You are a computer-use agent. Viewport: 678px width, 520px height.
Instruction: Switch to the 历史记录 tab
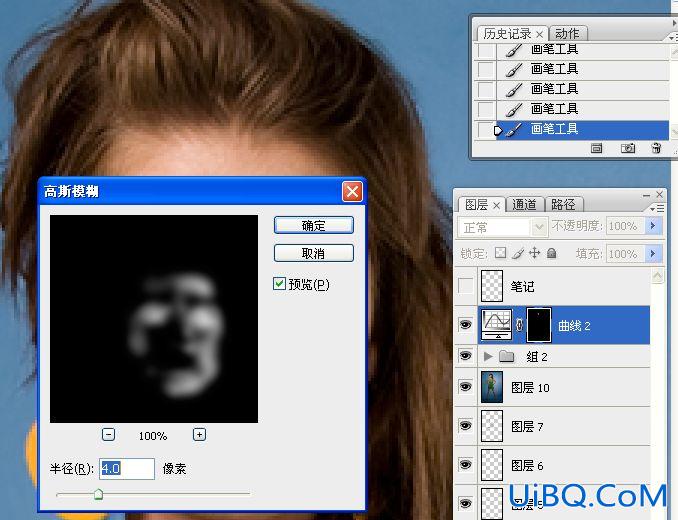(507, 34)
